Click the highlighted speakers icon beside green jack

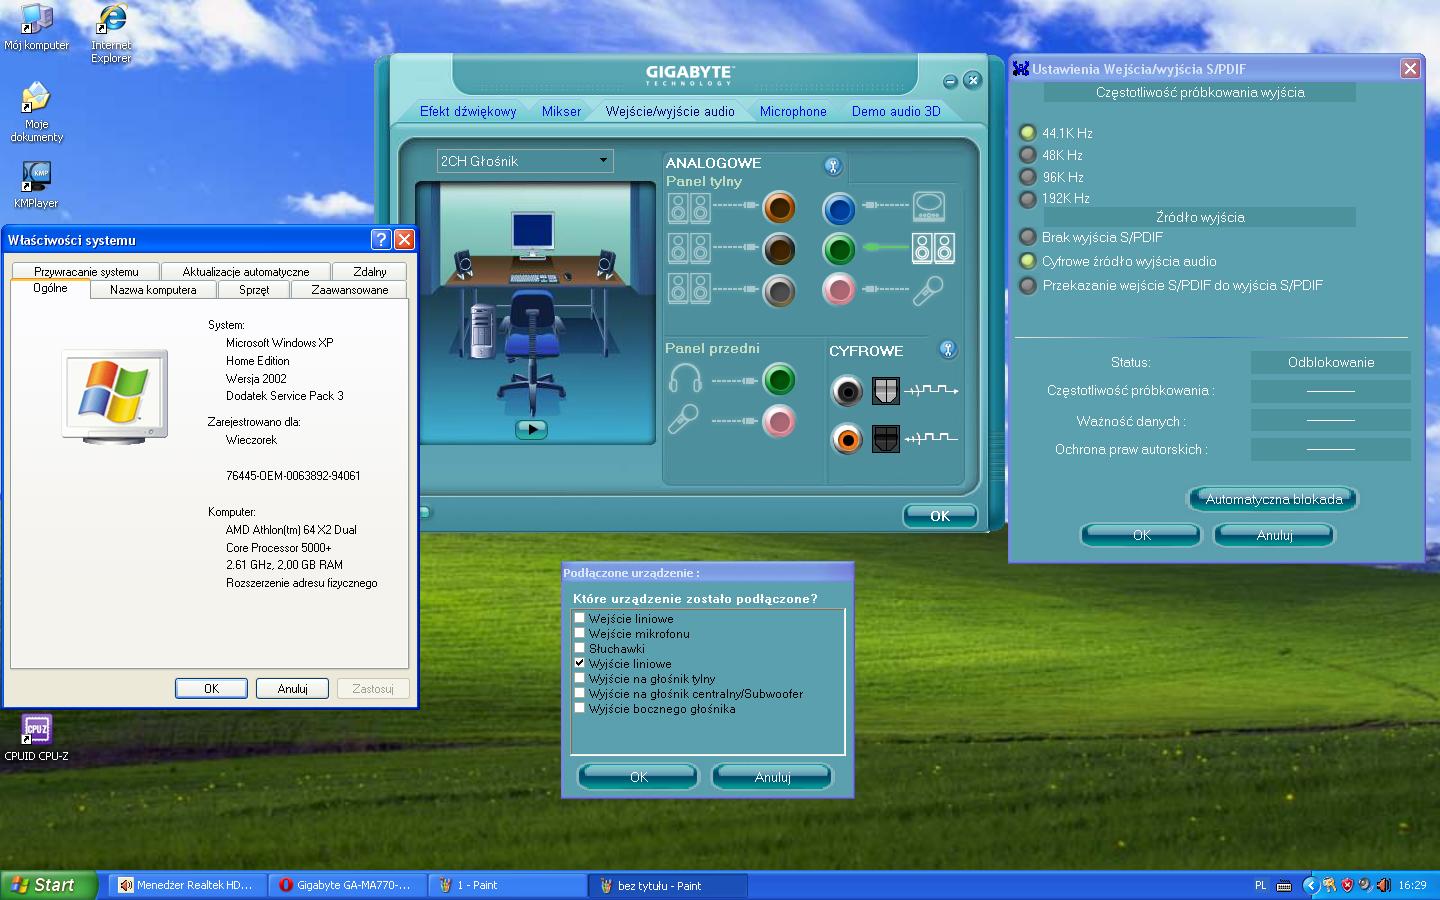933,248
